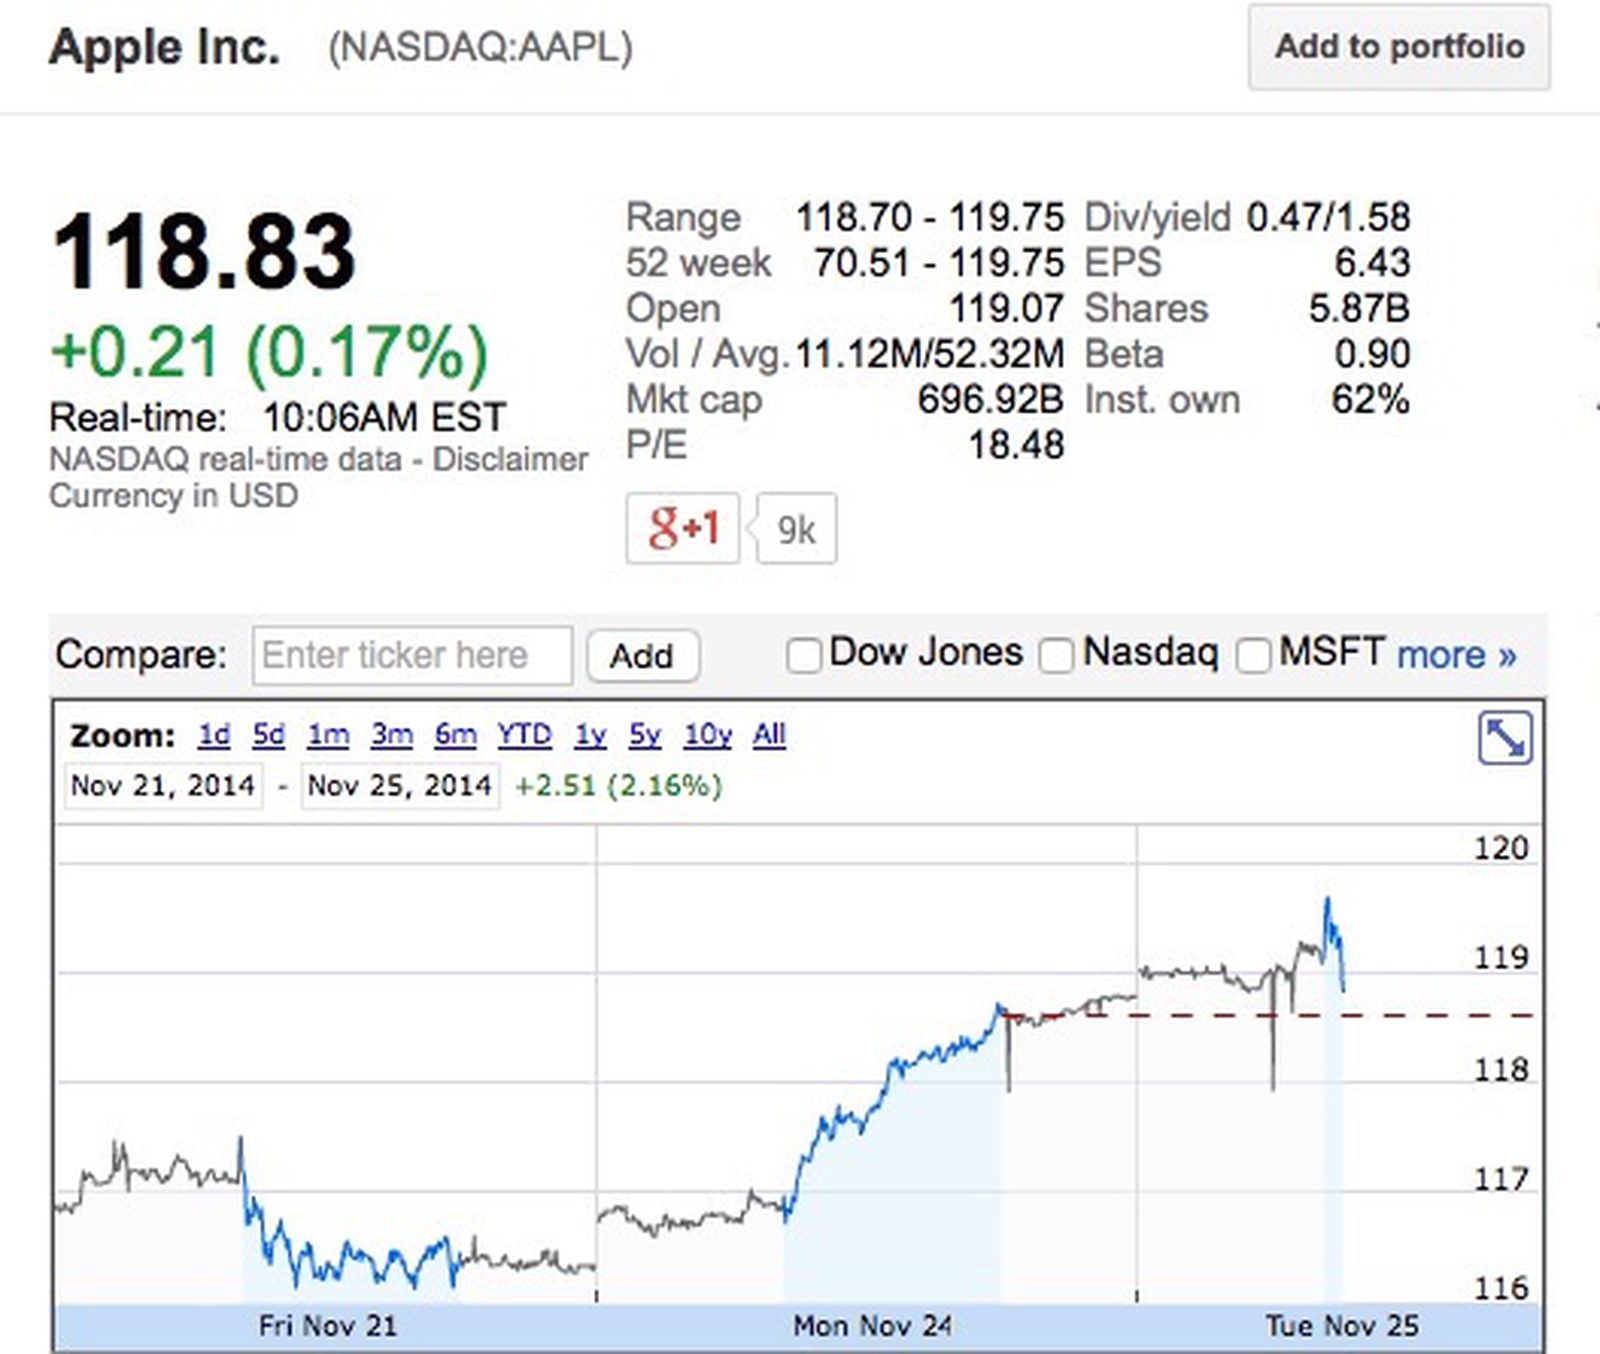Open the Nov 21, 2014 start date field
The height and width of the screenshot is (1354, 1600).
pos(162,785)
